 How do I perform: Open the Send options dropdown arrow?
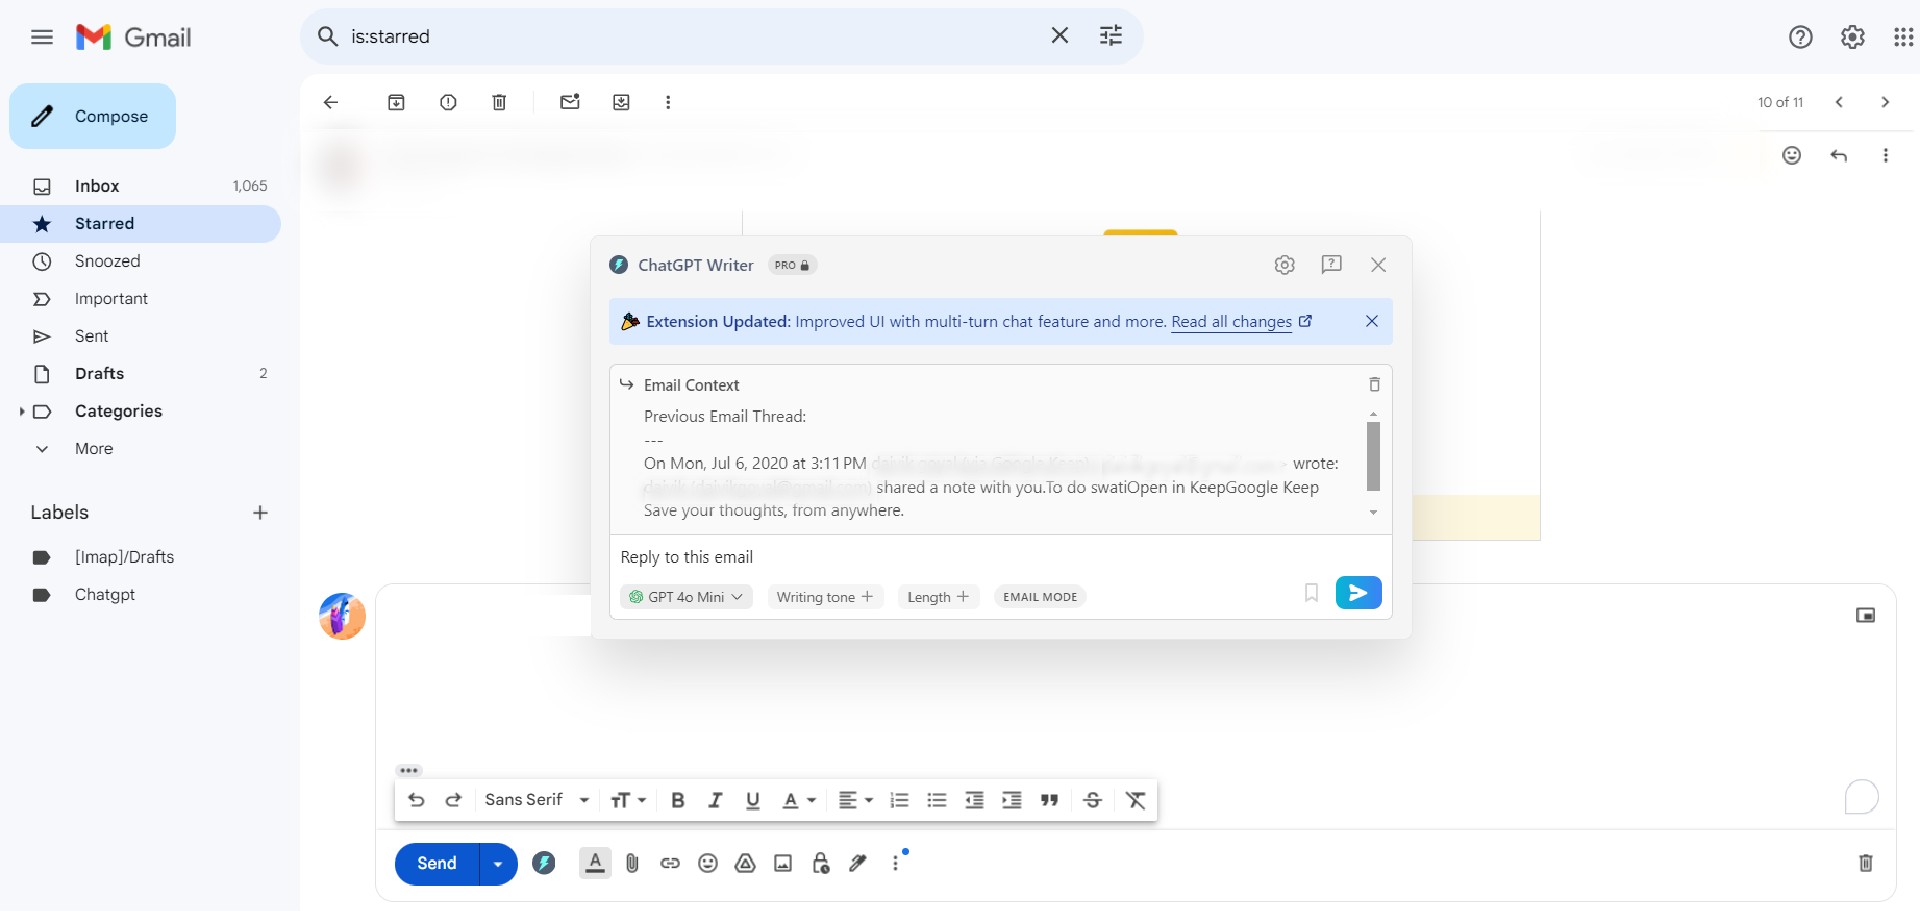(x=498, y=864)
